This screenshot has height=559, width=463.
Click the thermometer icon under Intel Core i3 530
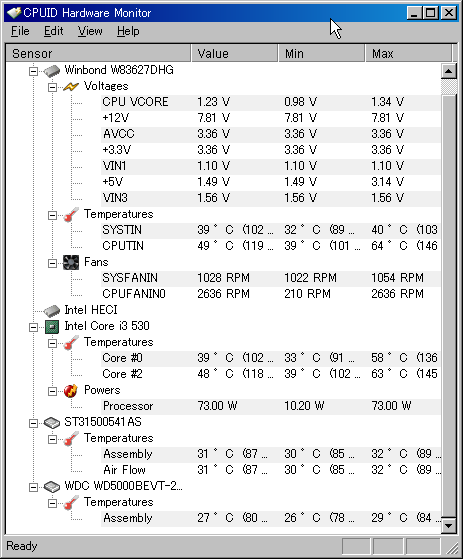coord(71,342)
